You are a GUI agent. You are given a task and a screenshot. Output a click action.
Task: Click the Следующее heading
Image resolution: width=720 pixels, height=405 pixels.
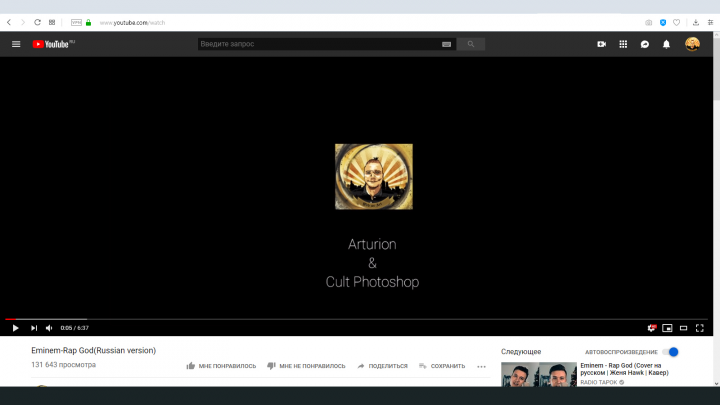tap(521, 352)
